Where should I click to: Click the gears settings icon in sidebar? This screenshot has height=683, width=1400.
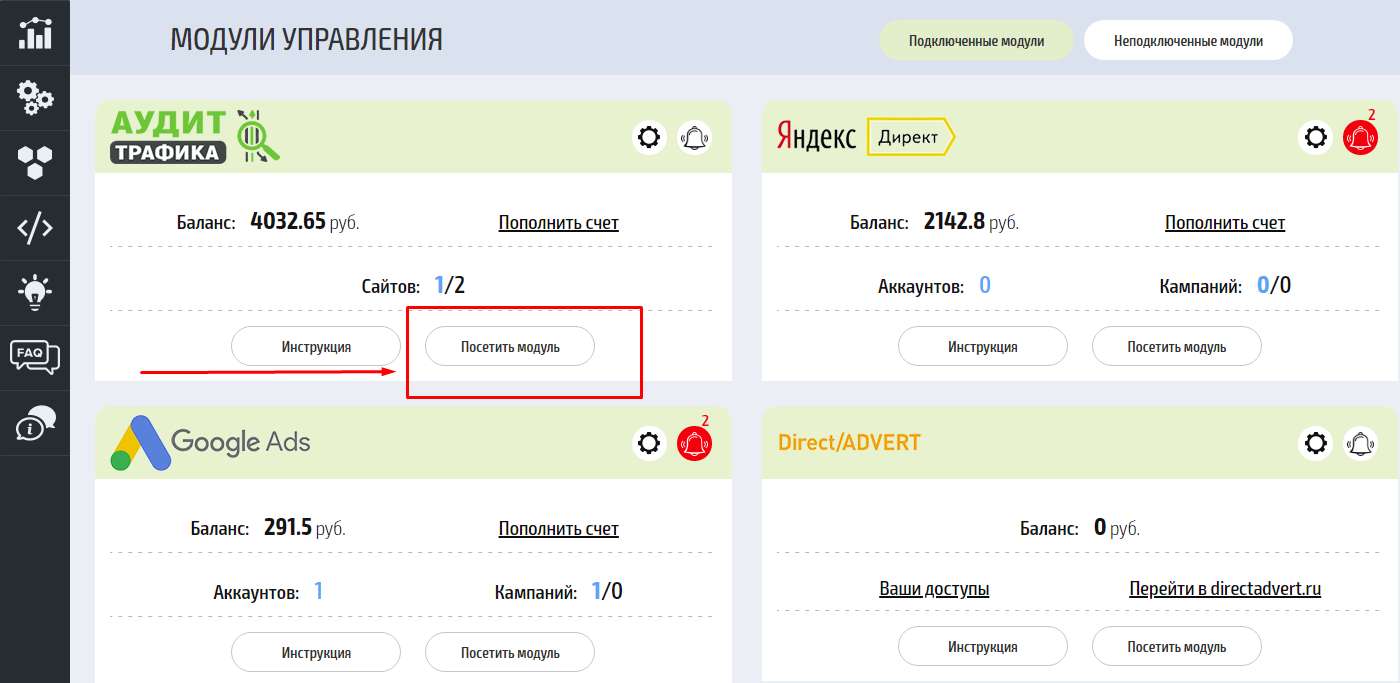pos(35,97)
